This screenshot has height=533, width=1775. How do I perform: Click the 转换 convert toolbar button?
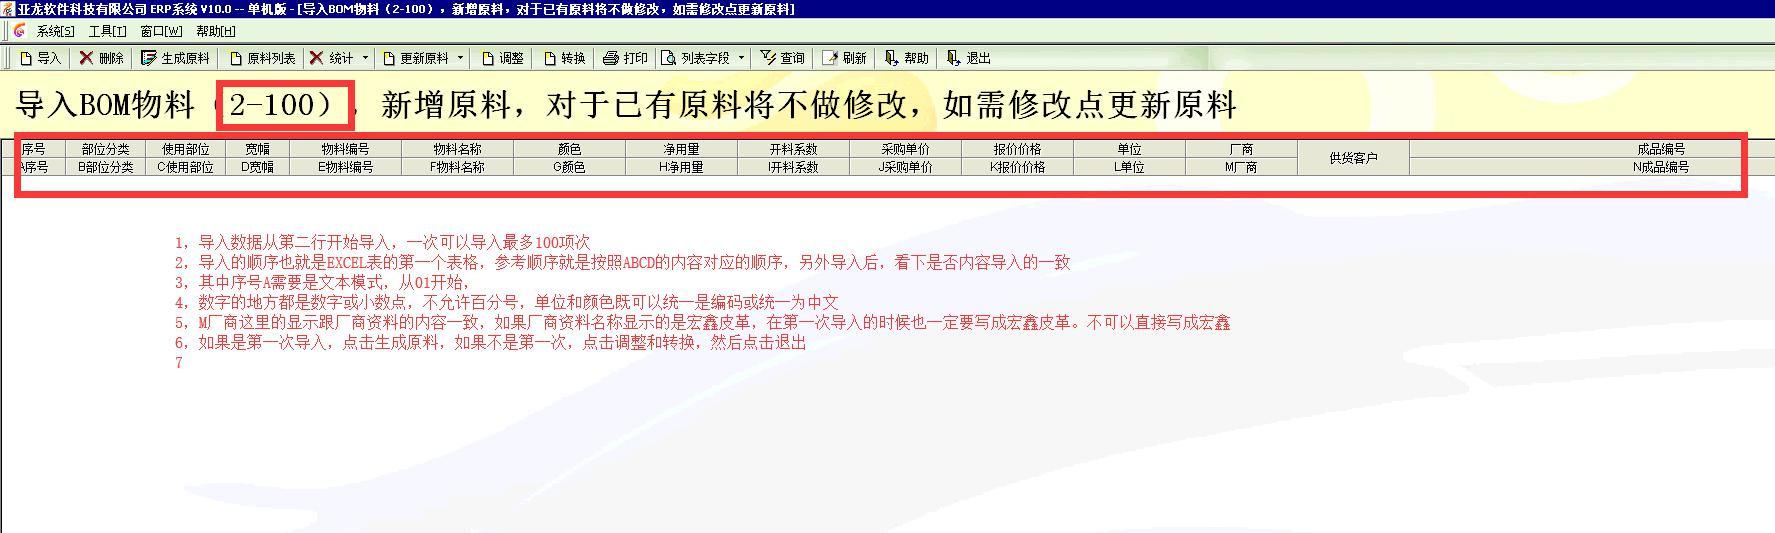[564, 58]
